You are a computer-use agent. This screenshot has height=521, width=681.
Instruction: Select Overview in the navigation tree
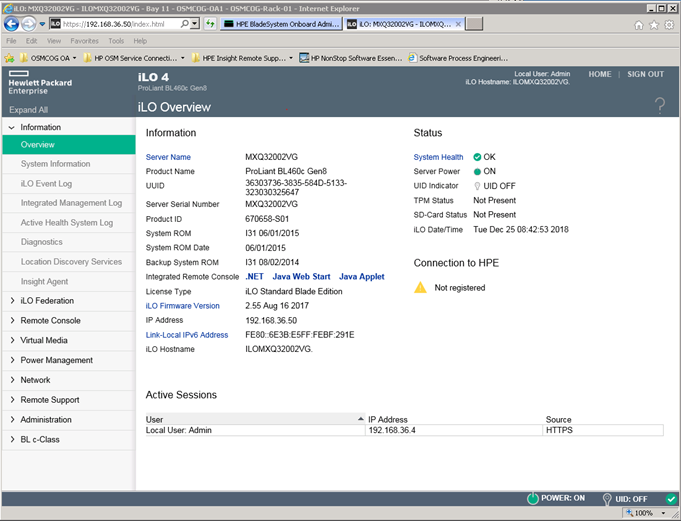(69, 145)
